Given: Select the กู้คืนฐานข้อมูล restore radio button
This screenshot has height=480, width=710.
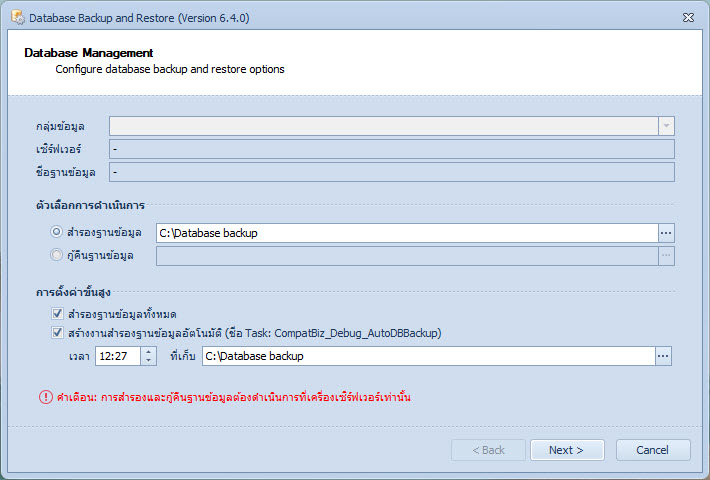Looking at the screenshot, I should click(x=56, y=255).
